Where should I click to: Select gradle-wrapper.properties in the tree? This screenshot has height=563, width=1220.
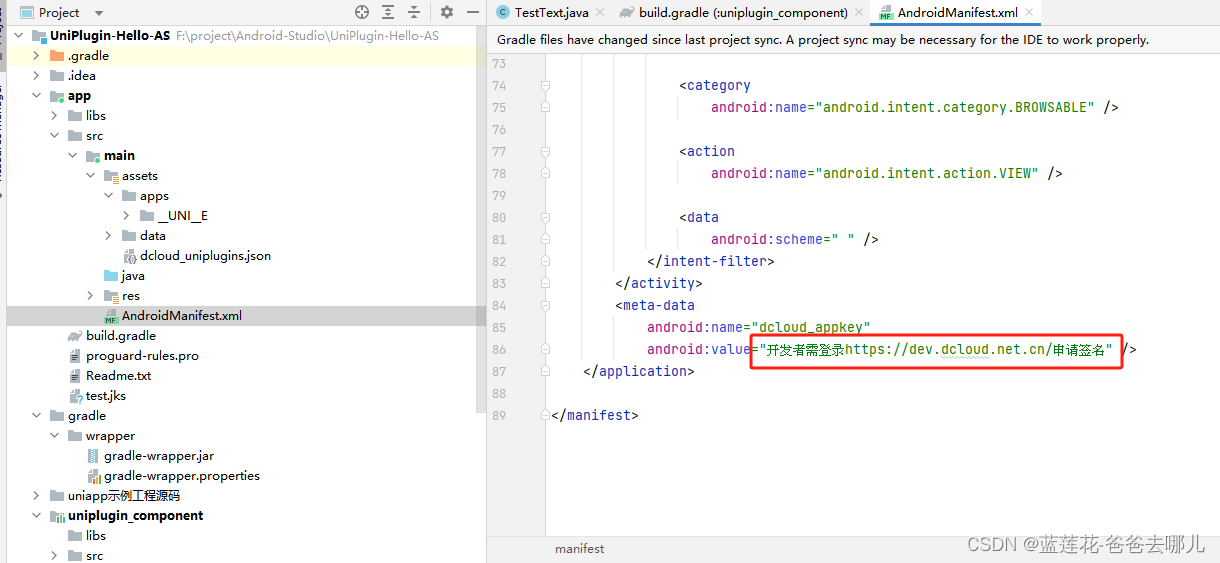182,476
